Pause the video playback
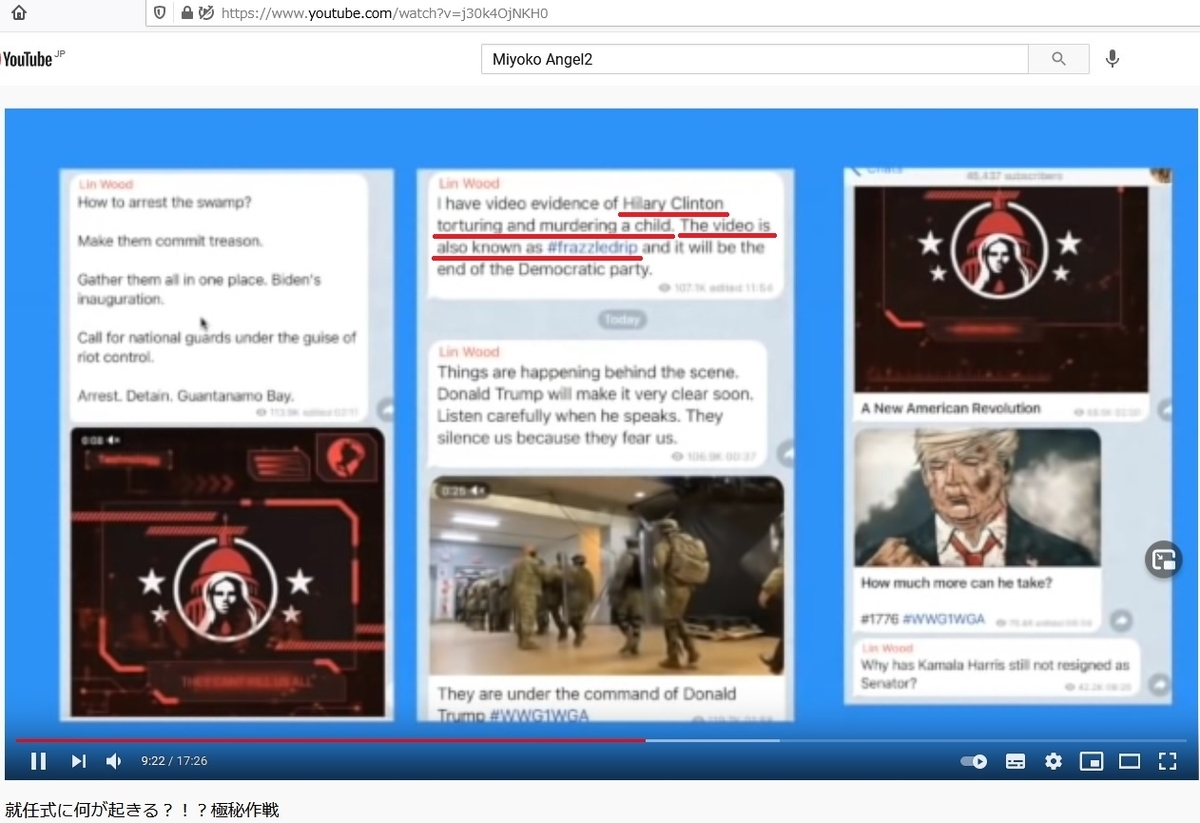Screen dimensions: 1200x823 [38, 761]
